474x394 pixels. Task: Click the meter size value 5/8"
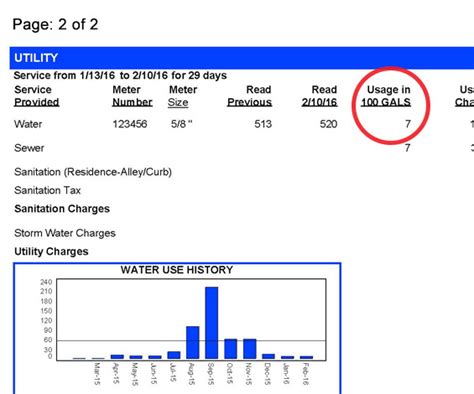click(x=182, y=124)
